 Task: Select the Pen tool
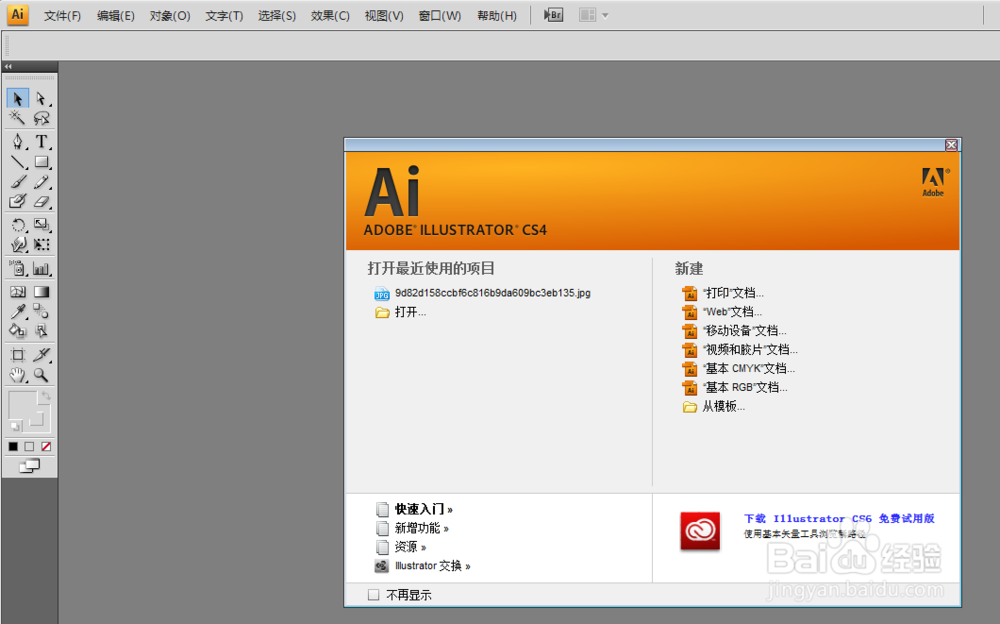pos(18,141)
